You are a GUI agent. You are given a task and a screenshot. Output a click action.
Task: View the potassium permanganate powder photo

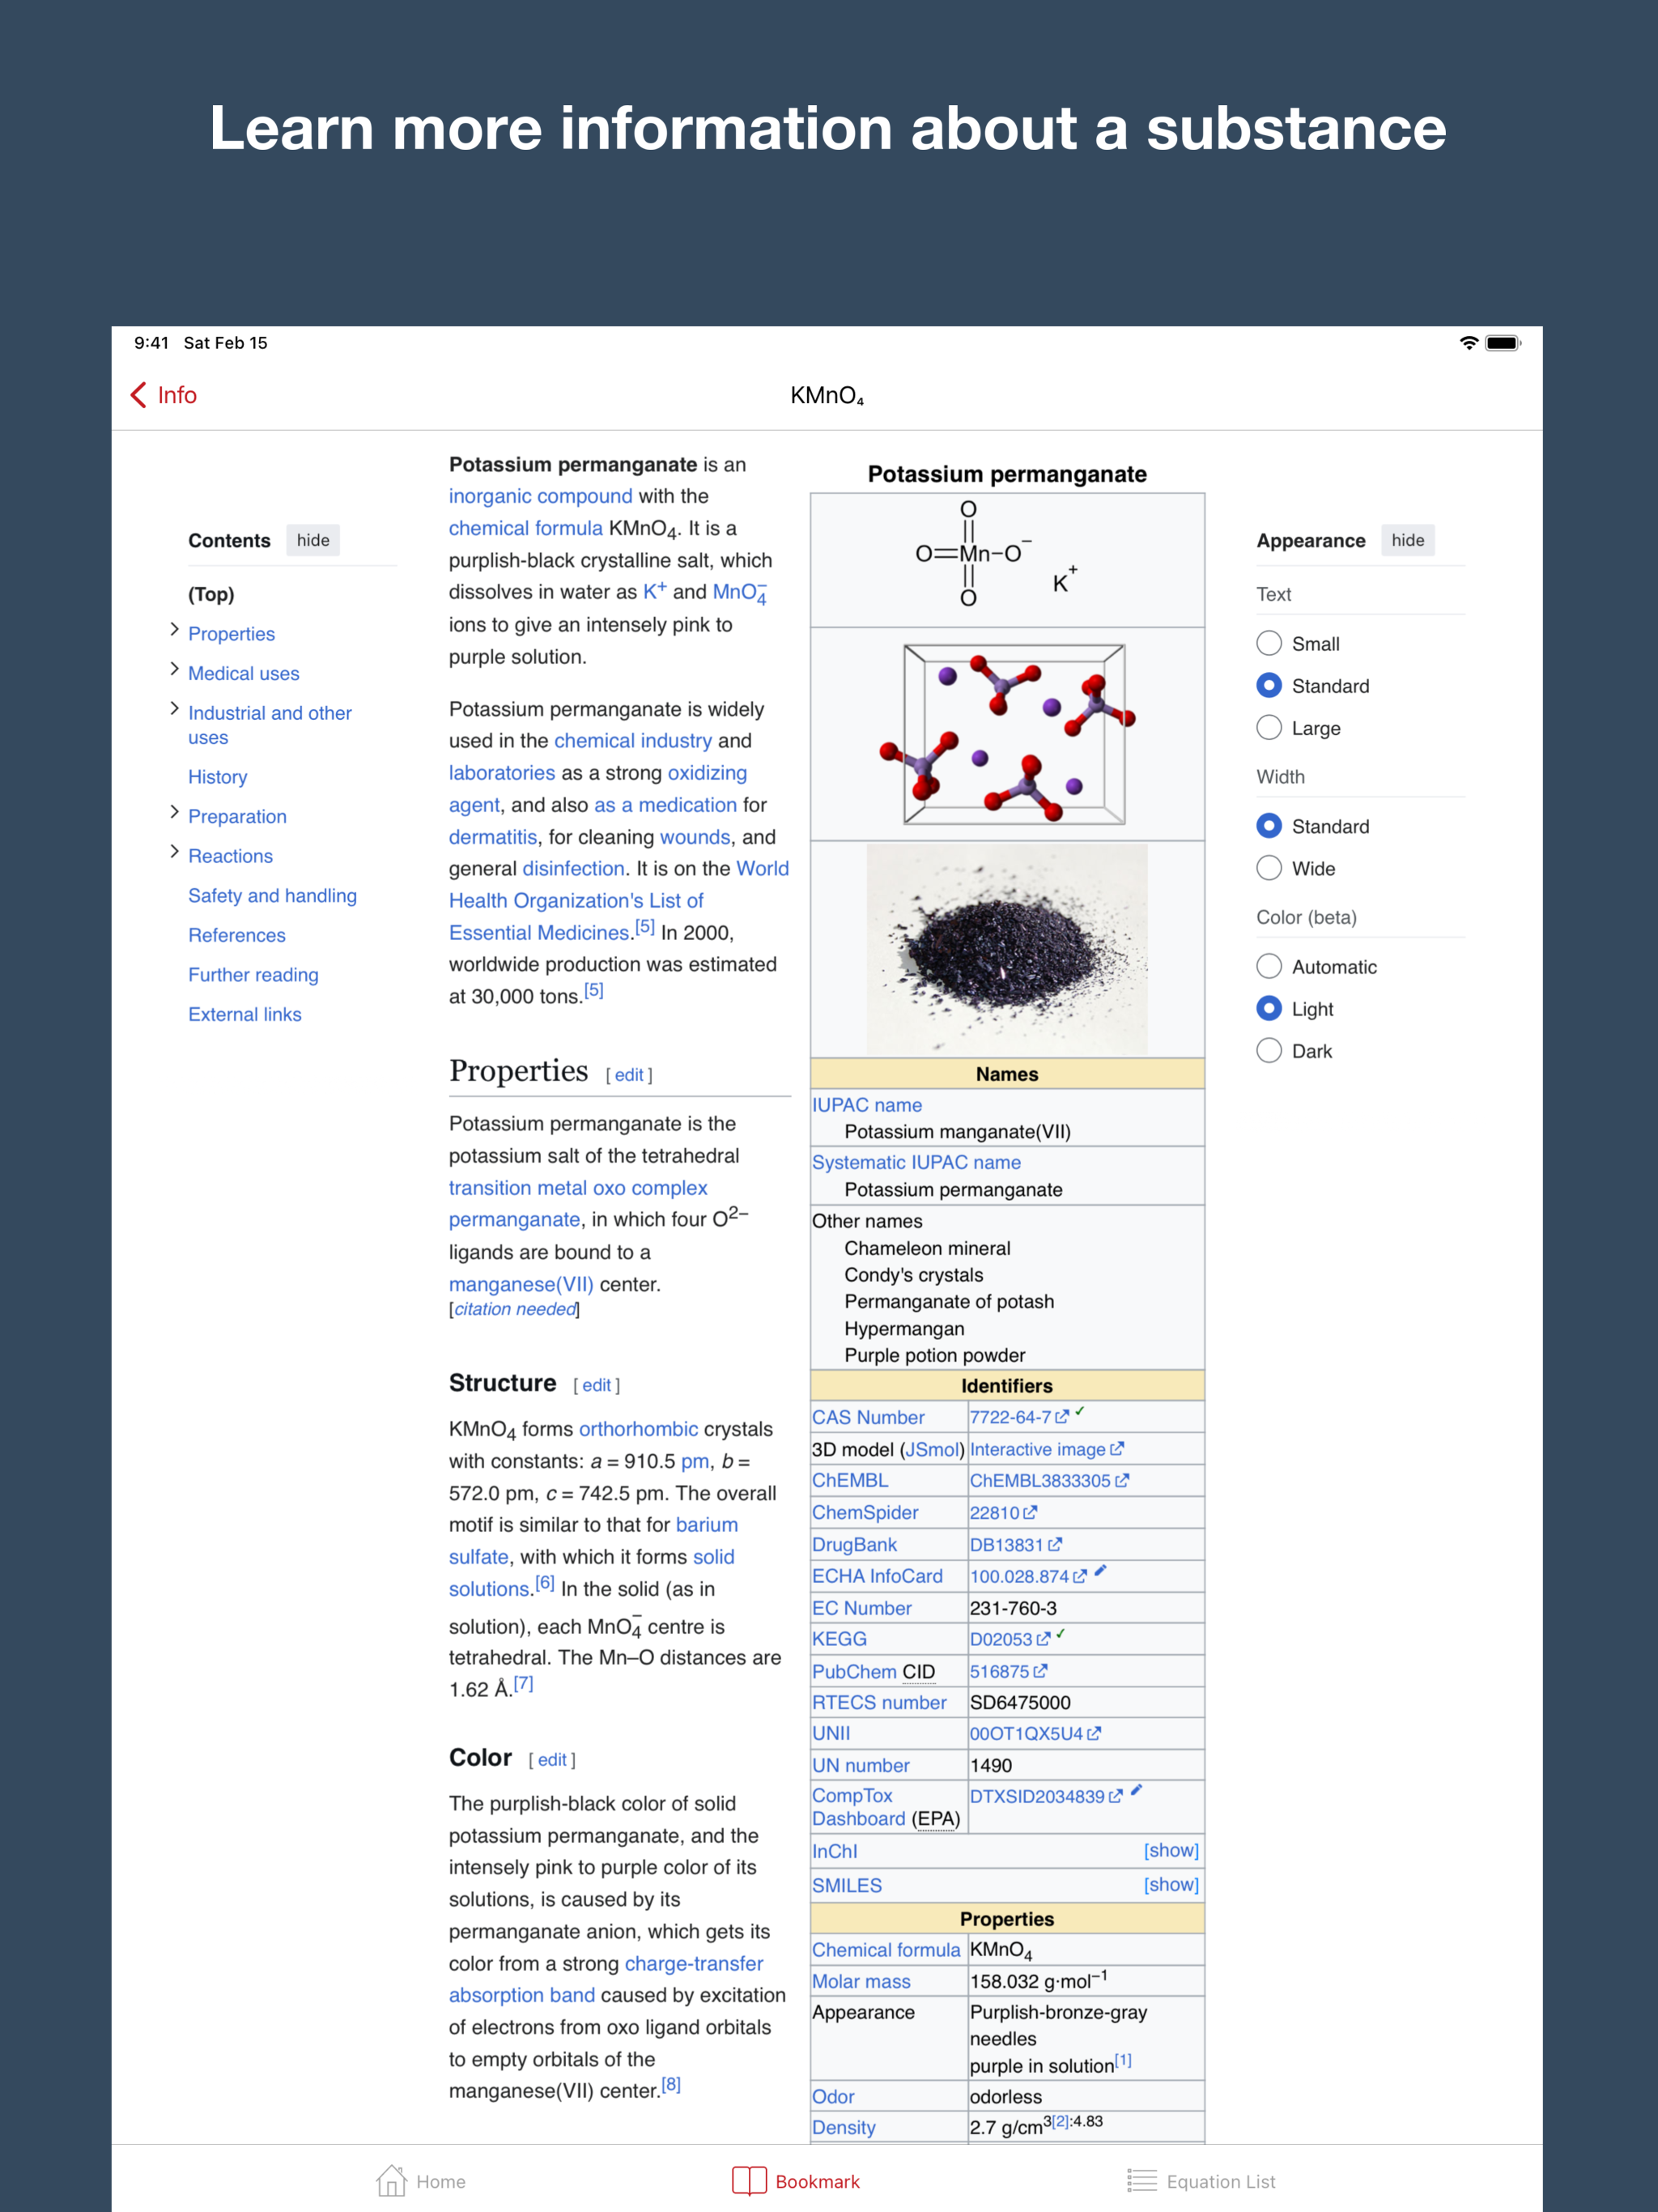point(1007,949)
